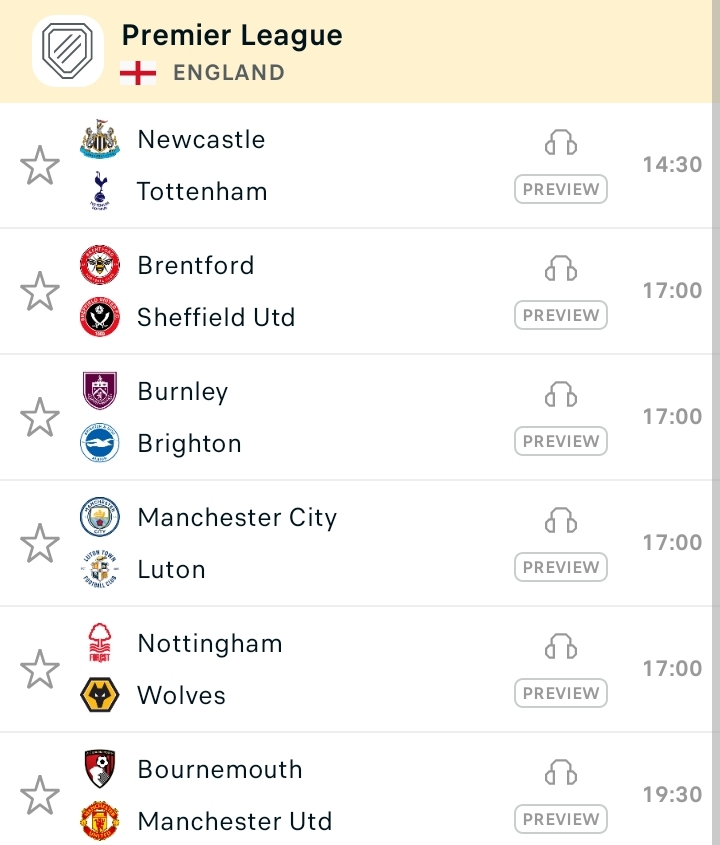The height and width of the screenshot is (845, 720).
Task: Click the Wolves club badge
Action: point(100,695)
